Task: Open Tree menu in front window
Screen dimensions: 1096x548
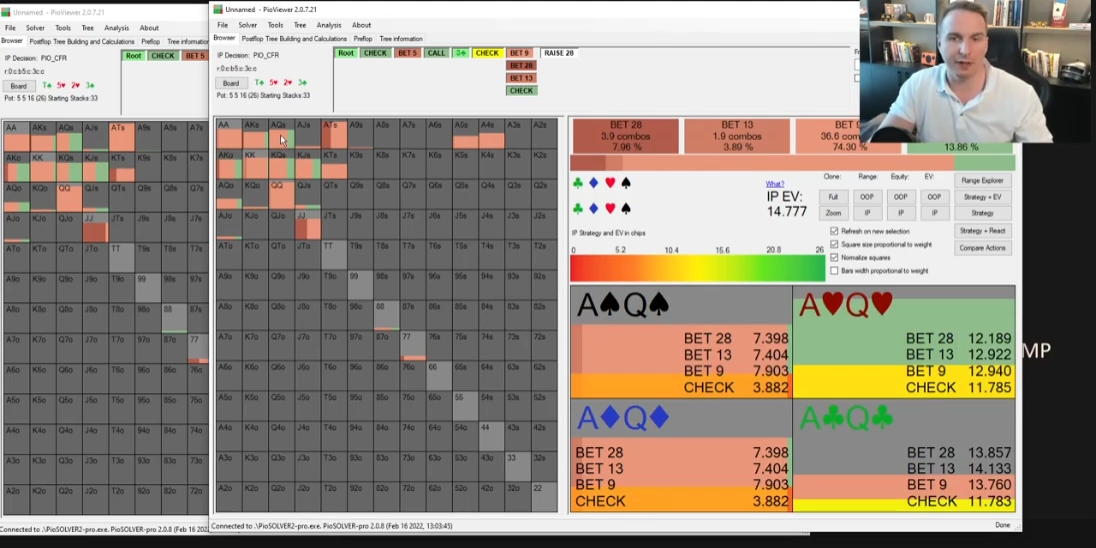Action: [300, 25]
